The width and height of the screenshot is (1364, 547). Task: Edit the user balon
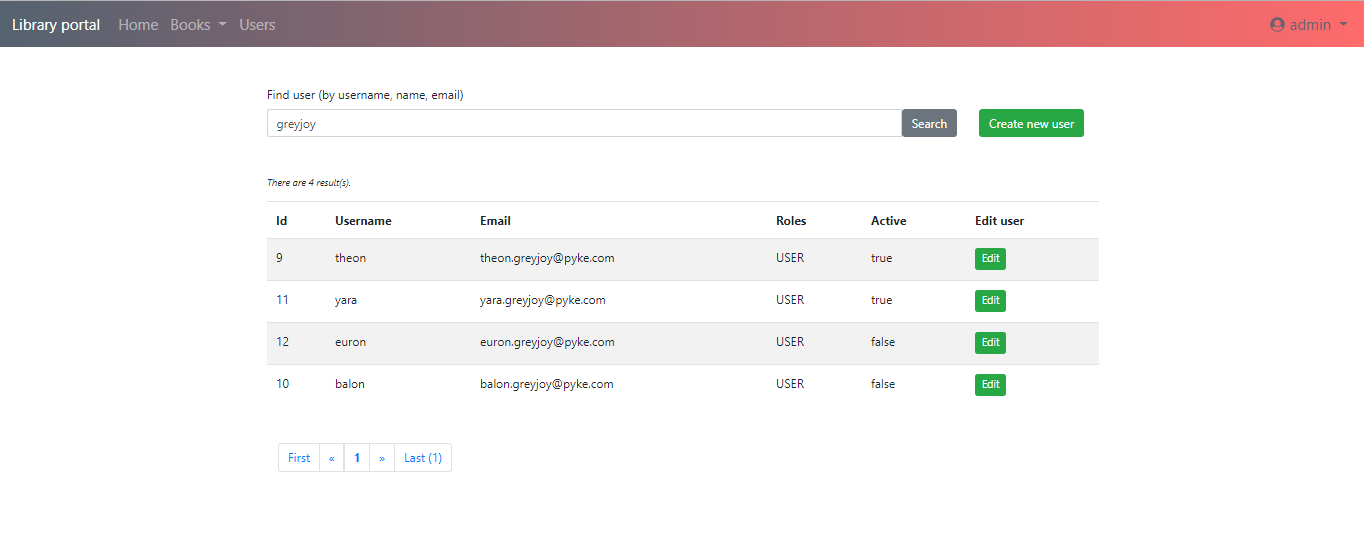990,385
